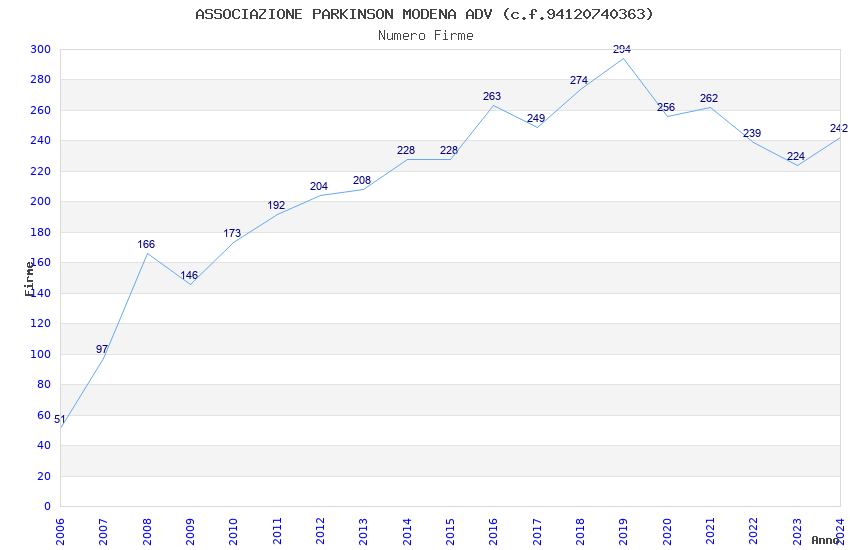Click the x-axis year 2019

click(x=623, y=532)
